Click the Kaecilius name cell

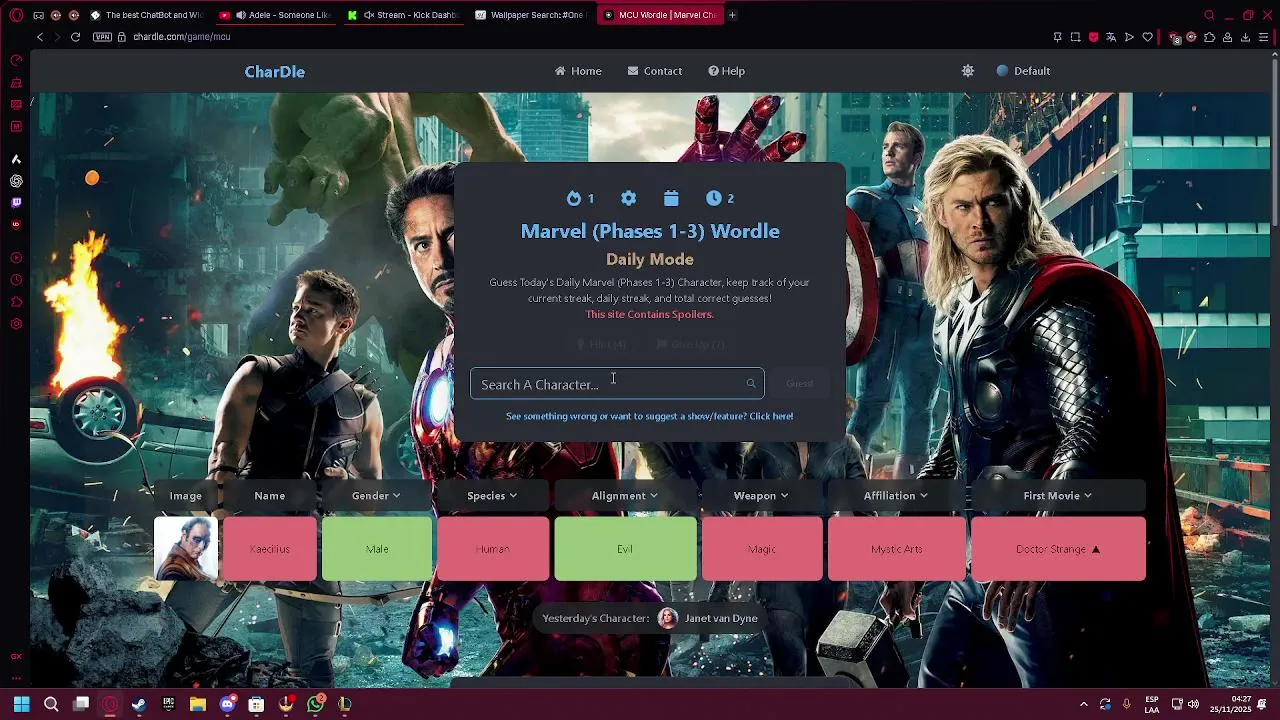[x=270, y=549]
